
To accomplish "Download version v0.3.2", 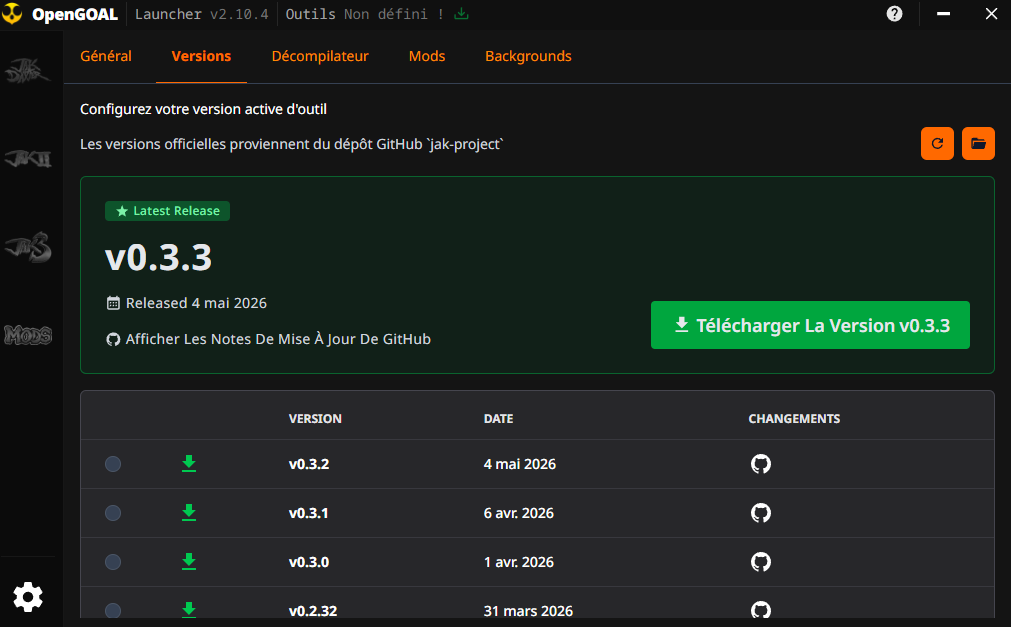I will click(x=189, y=463).
